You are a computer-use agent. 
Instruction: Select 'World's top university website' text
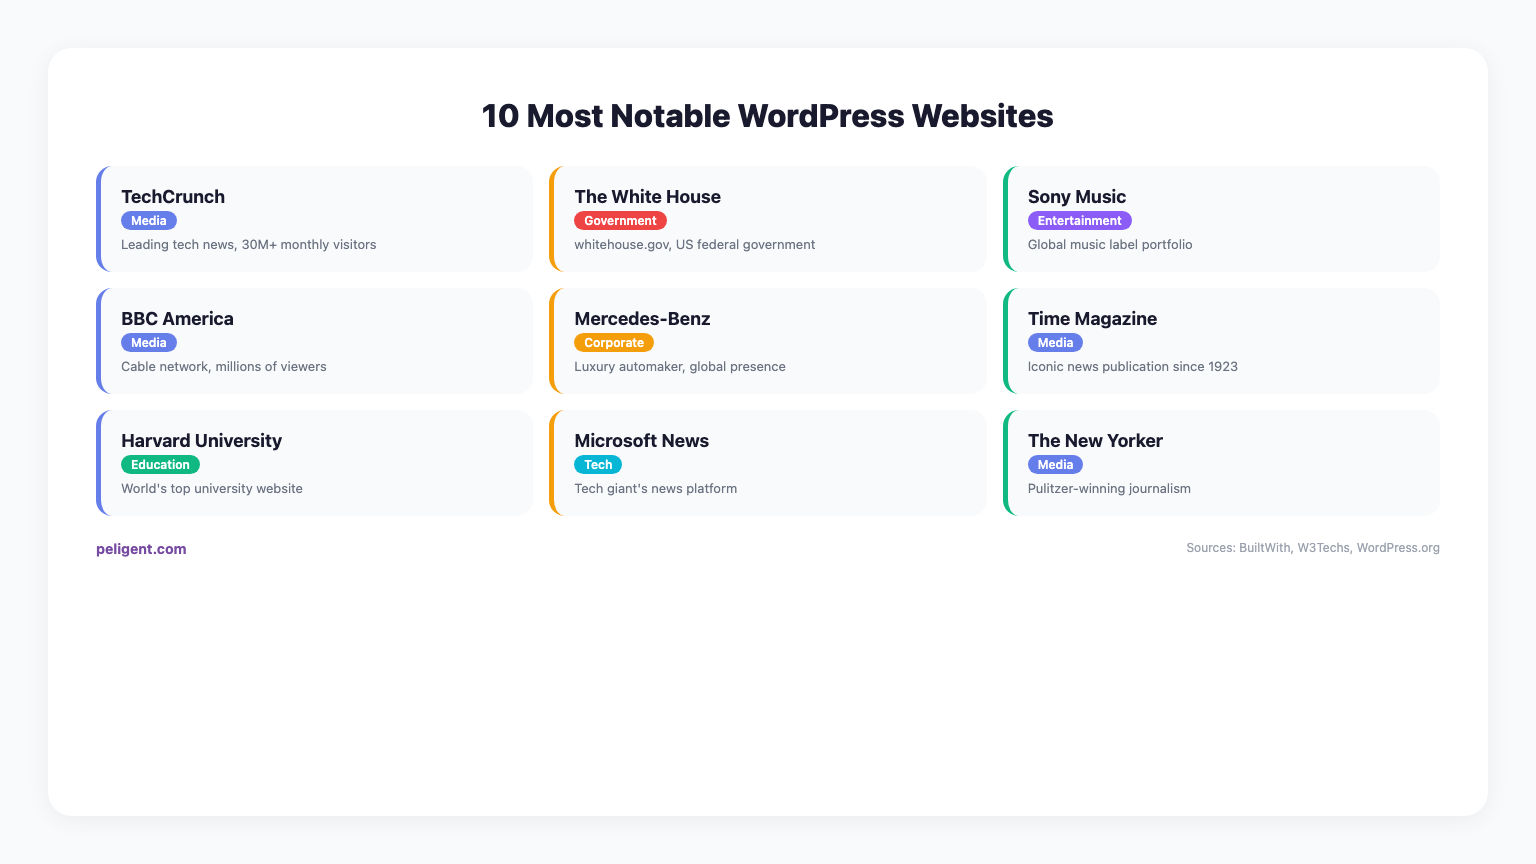[x=212, y=489]
